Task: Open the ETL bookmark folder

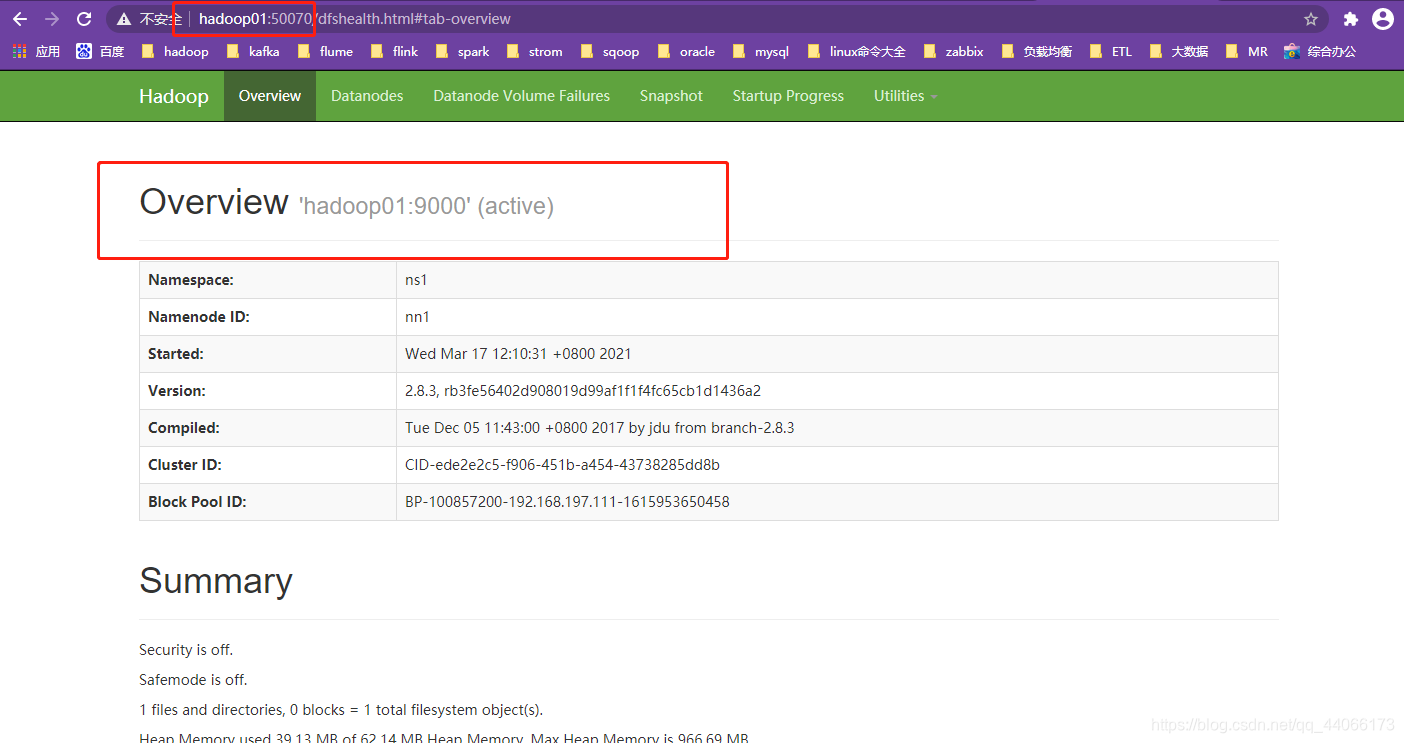Action: click(1111, 51)
